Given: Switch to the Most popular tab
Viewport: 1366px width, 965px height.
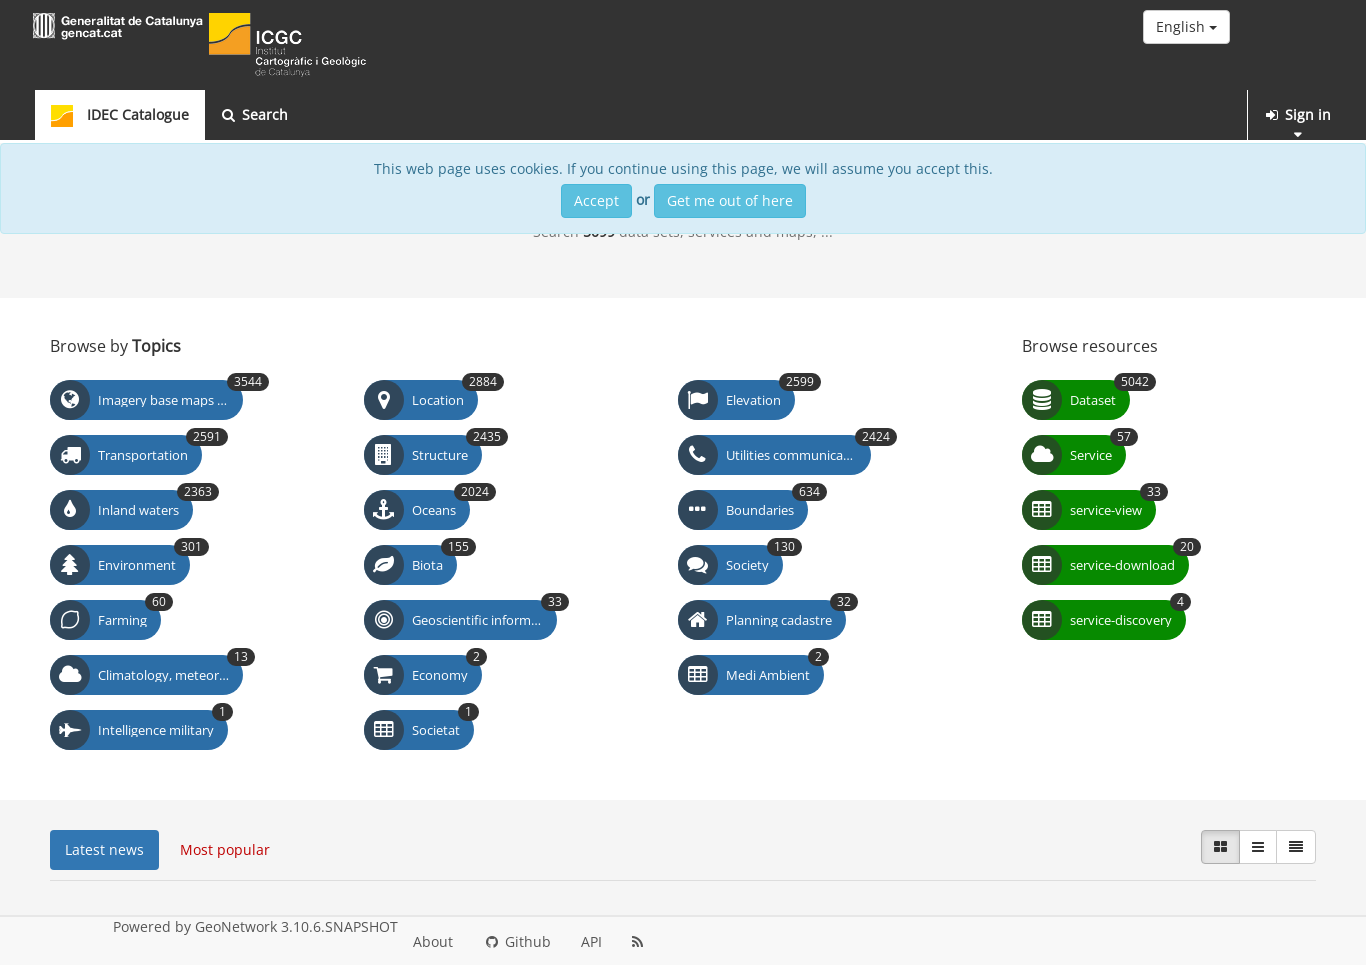Looking at the screenshot, I should 225,850.
